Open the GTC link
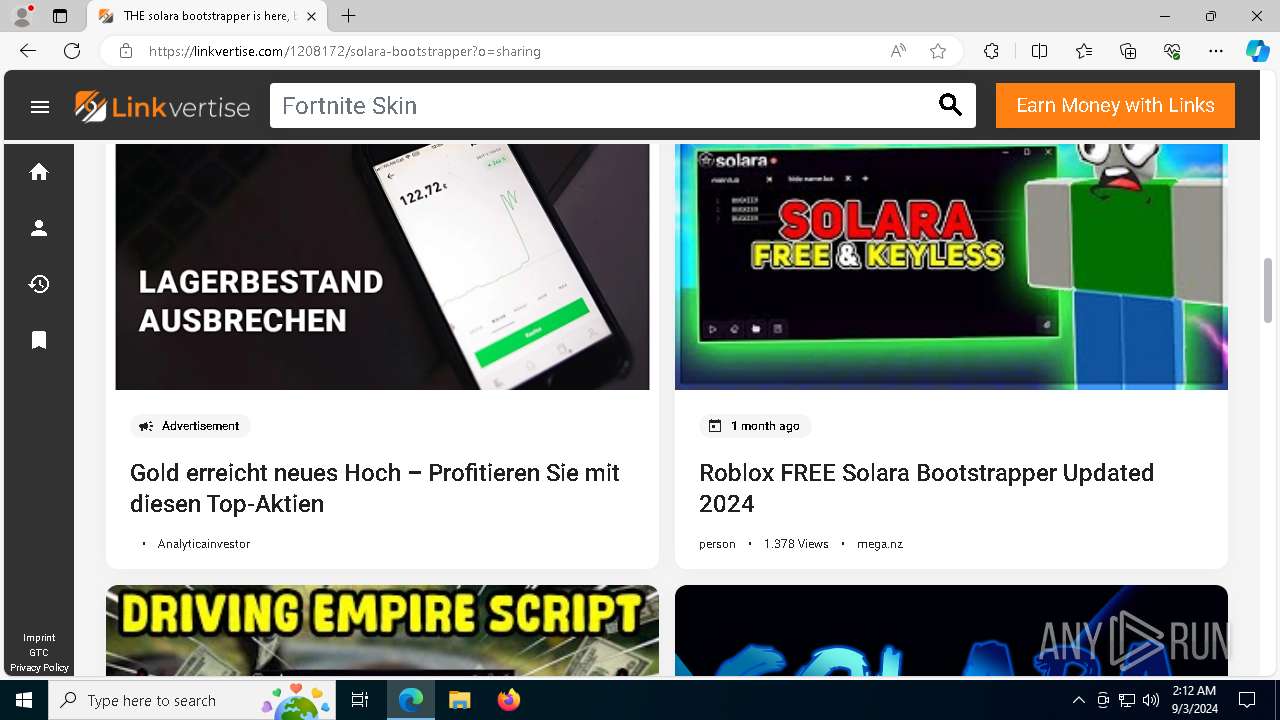This screenshot has width=1280, height=720. tap(39, 653)
